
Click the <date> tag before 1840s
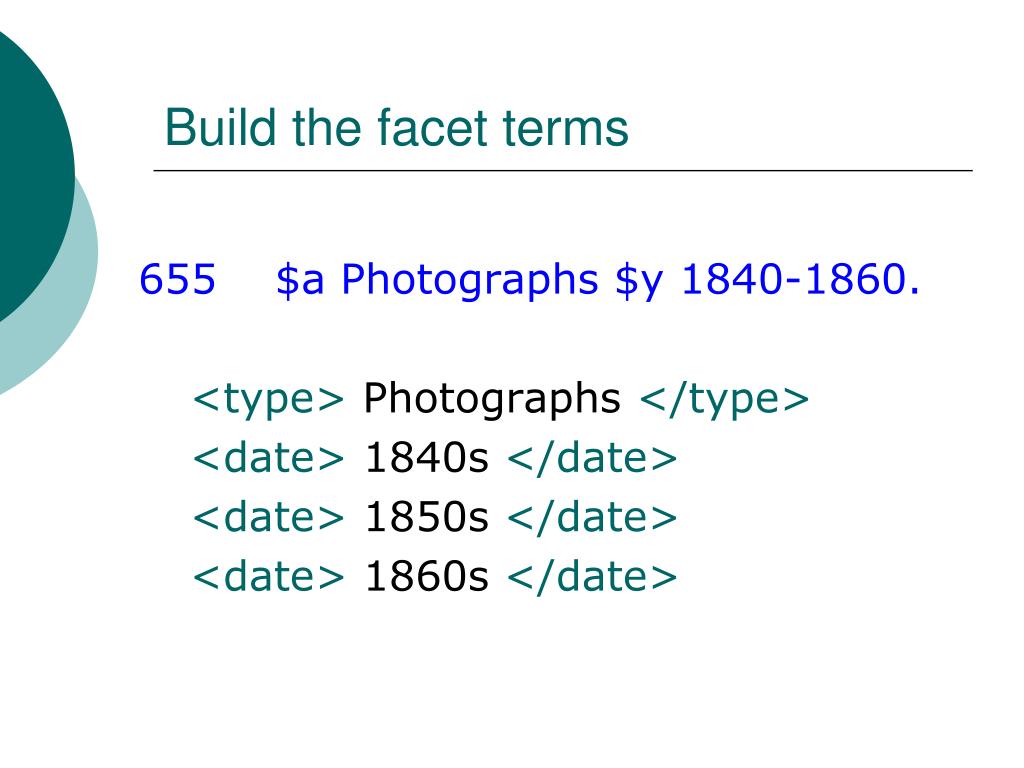[268, 457]
